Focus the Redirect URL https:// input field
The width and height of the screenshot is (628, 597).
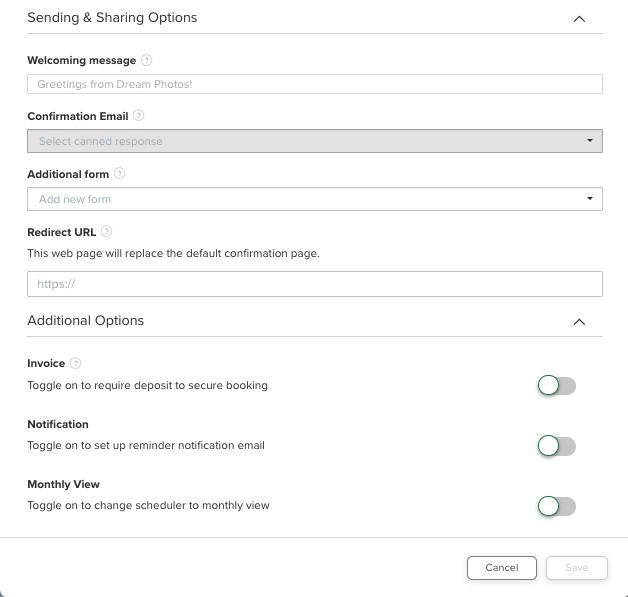point(314,284)
